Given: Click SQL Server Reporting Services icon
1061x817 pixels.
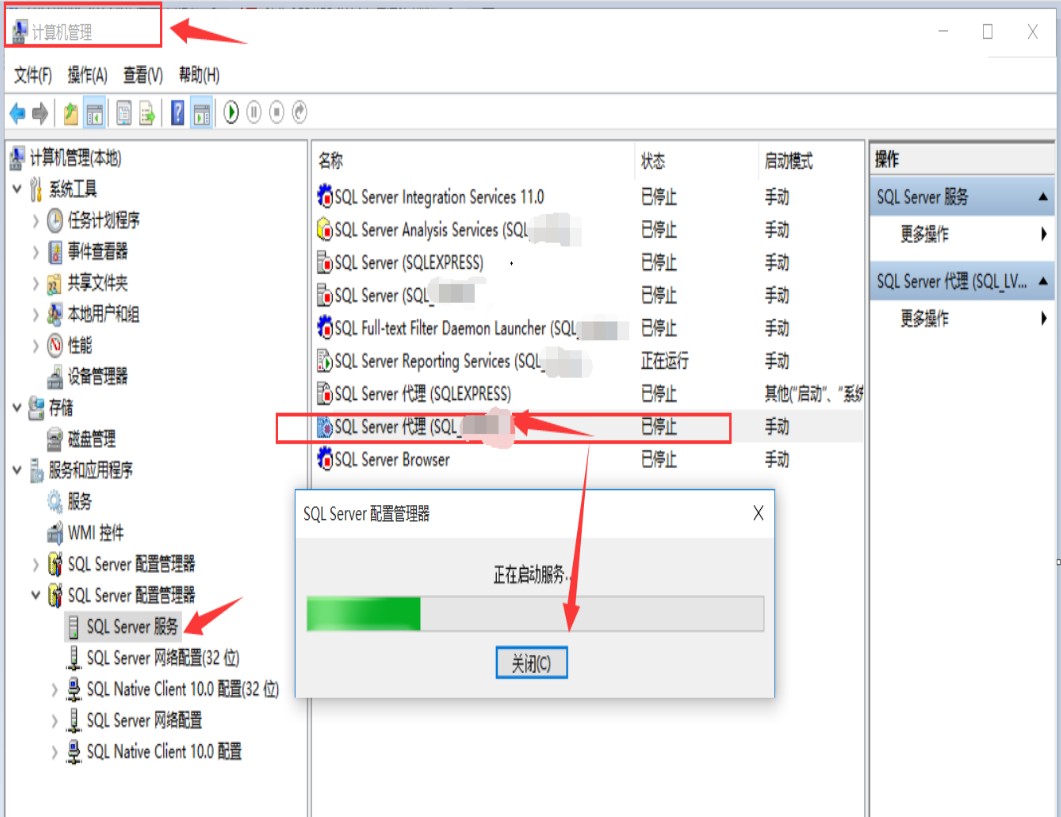Looking at the screenshot, I should click(325, 361).
